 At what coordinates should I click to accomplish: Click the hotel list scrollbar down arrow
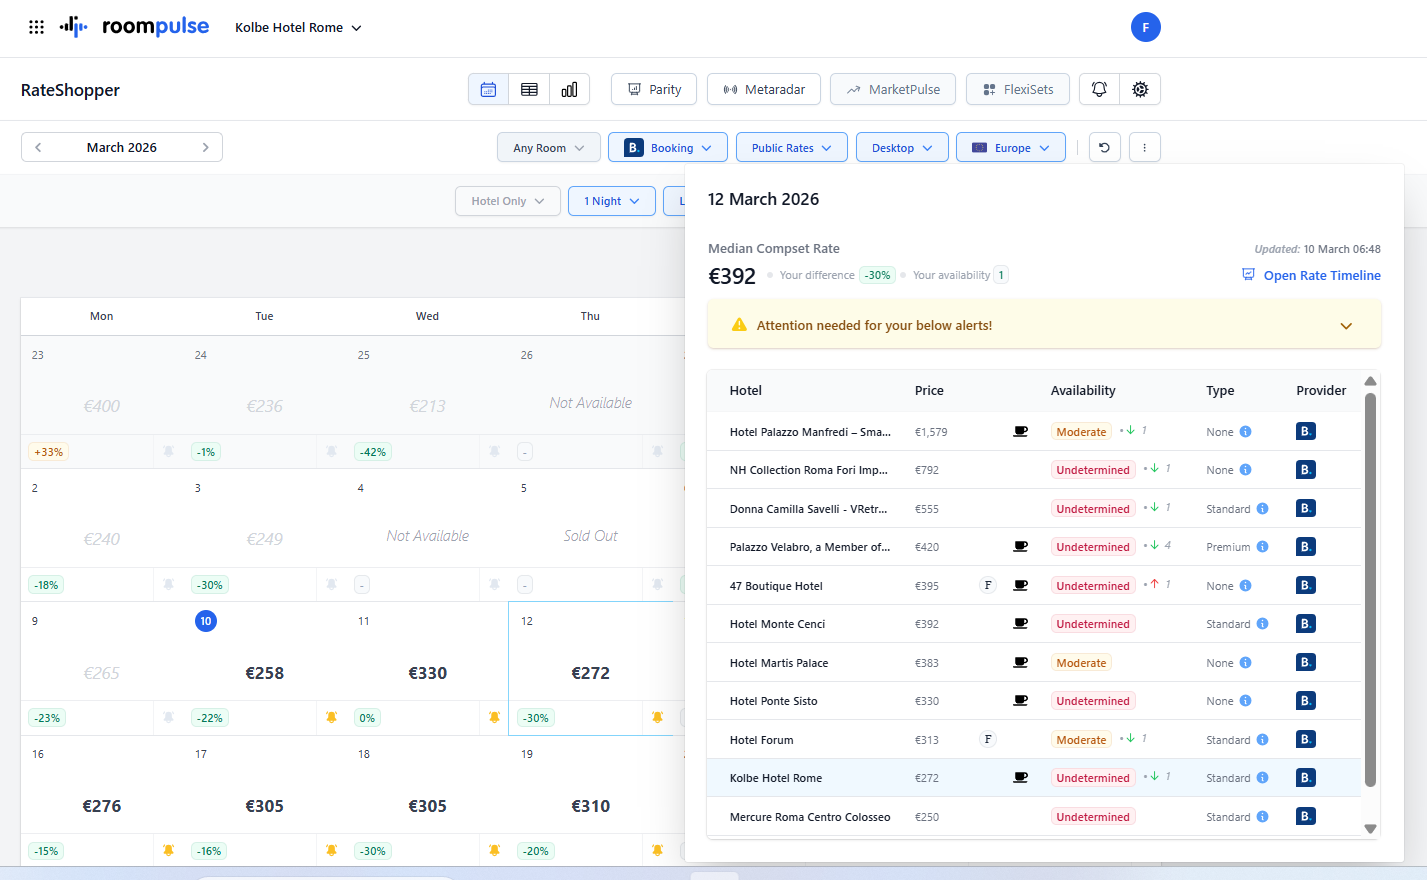1370,828
